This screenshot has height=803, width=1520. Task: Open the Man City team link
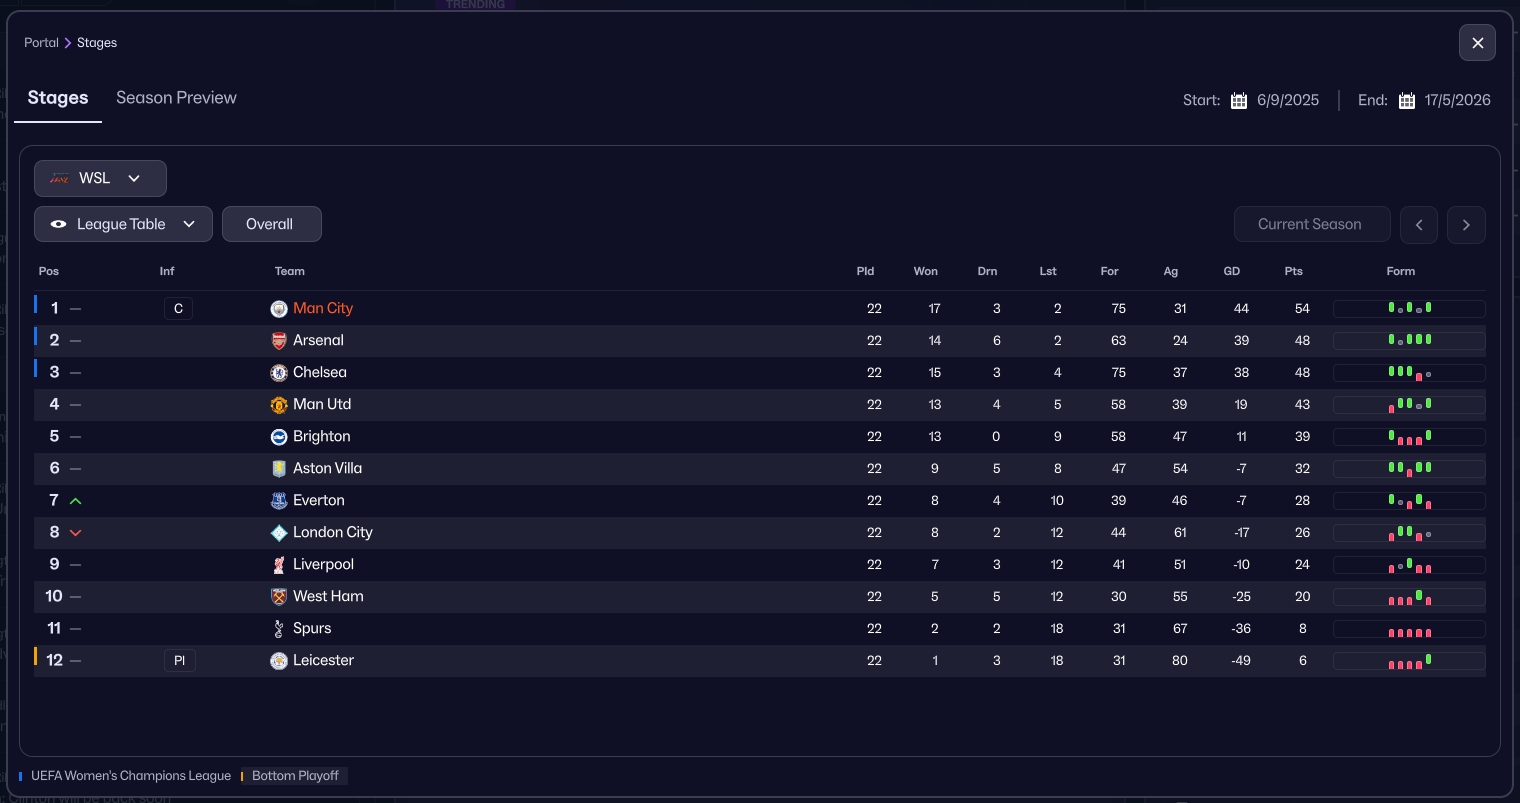click(323, 308)
